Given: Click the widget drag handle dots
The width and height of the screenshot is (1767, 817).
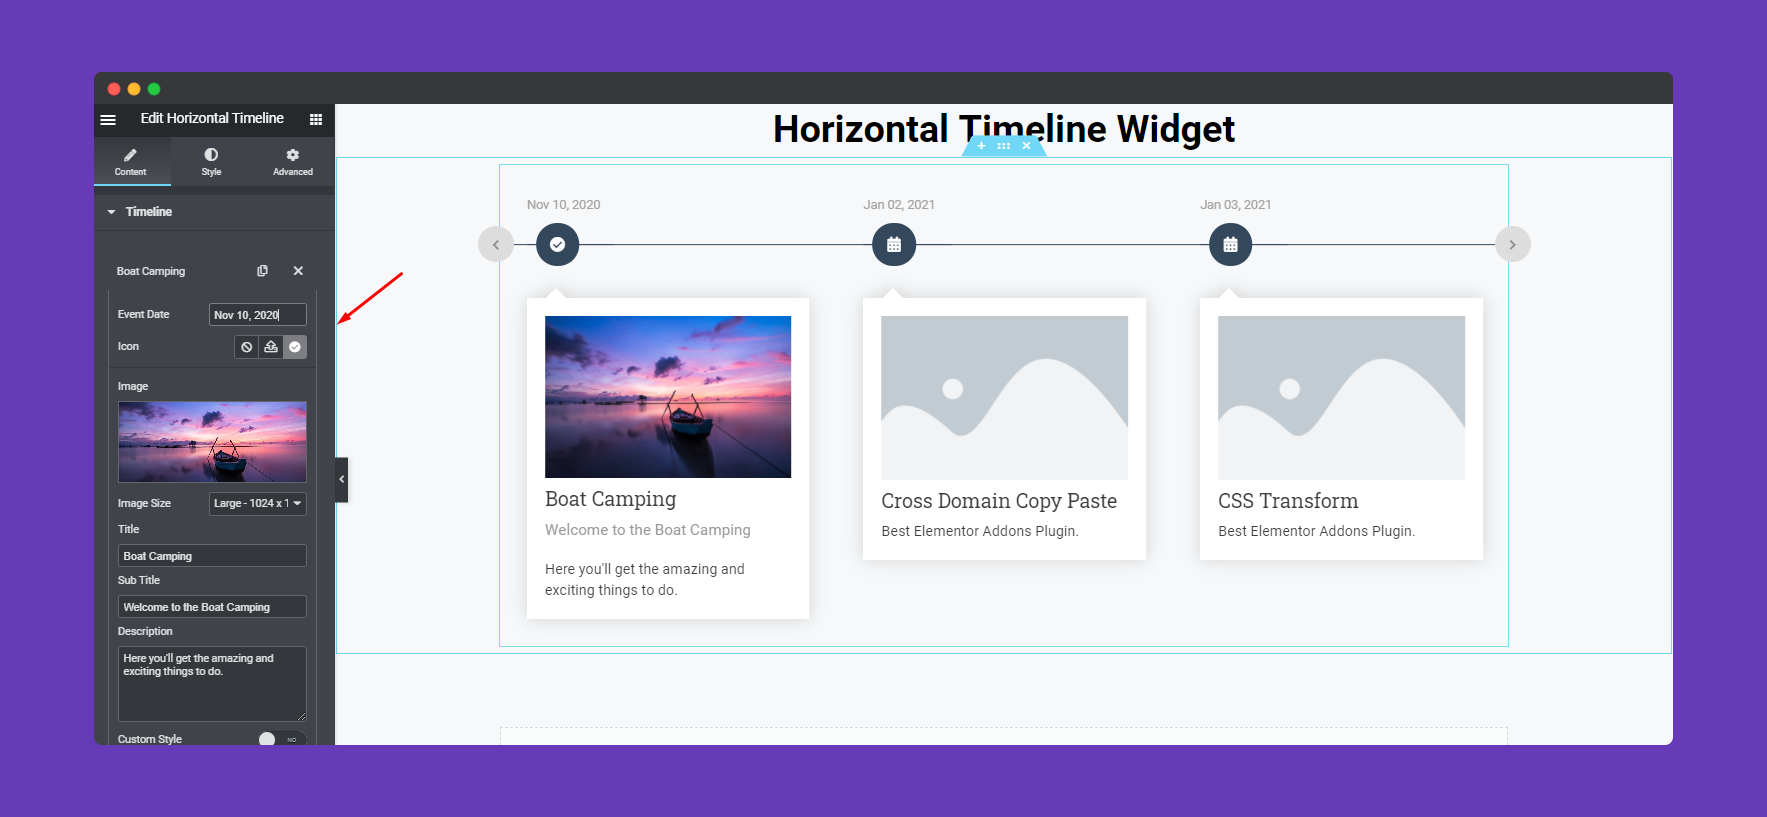Looking at the screenshot, I should (x=1003, y=145).
